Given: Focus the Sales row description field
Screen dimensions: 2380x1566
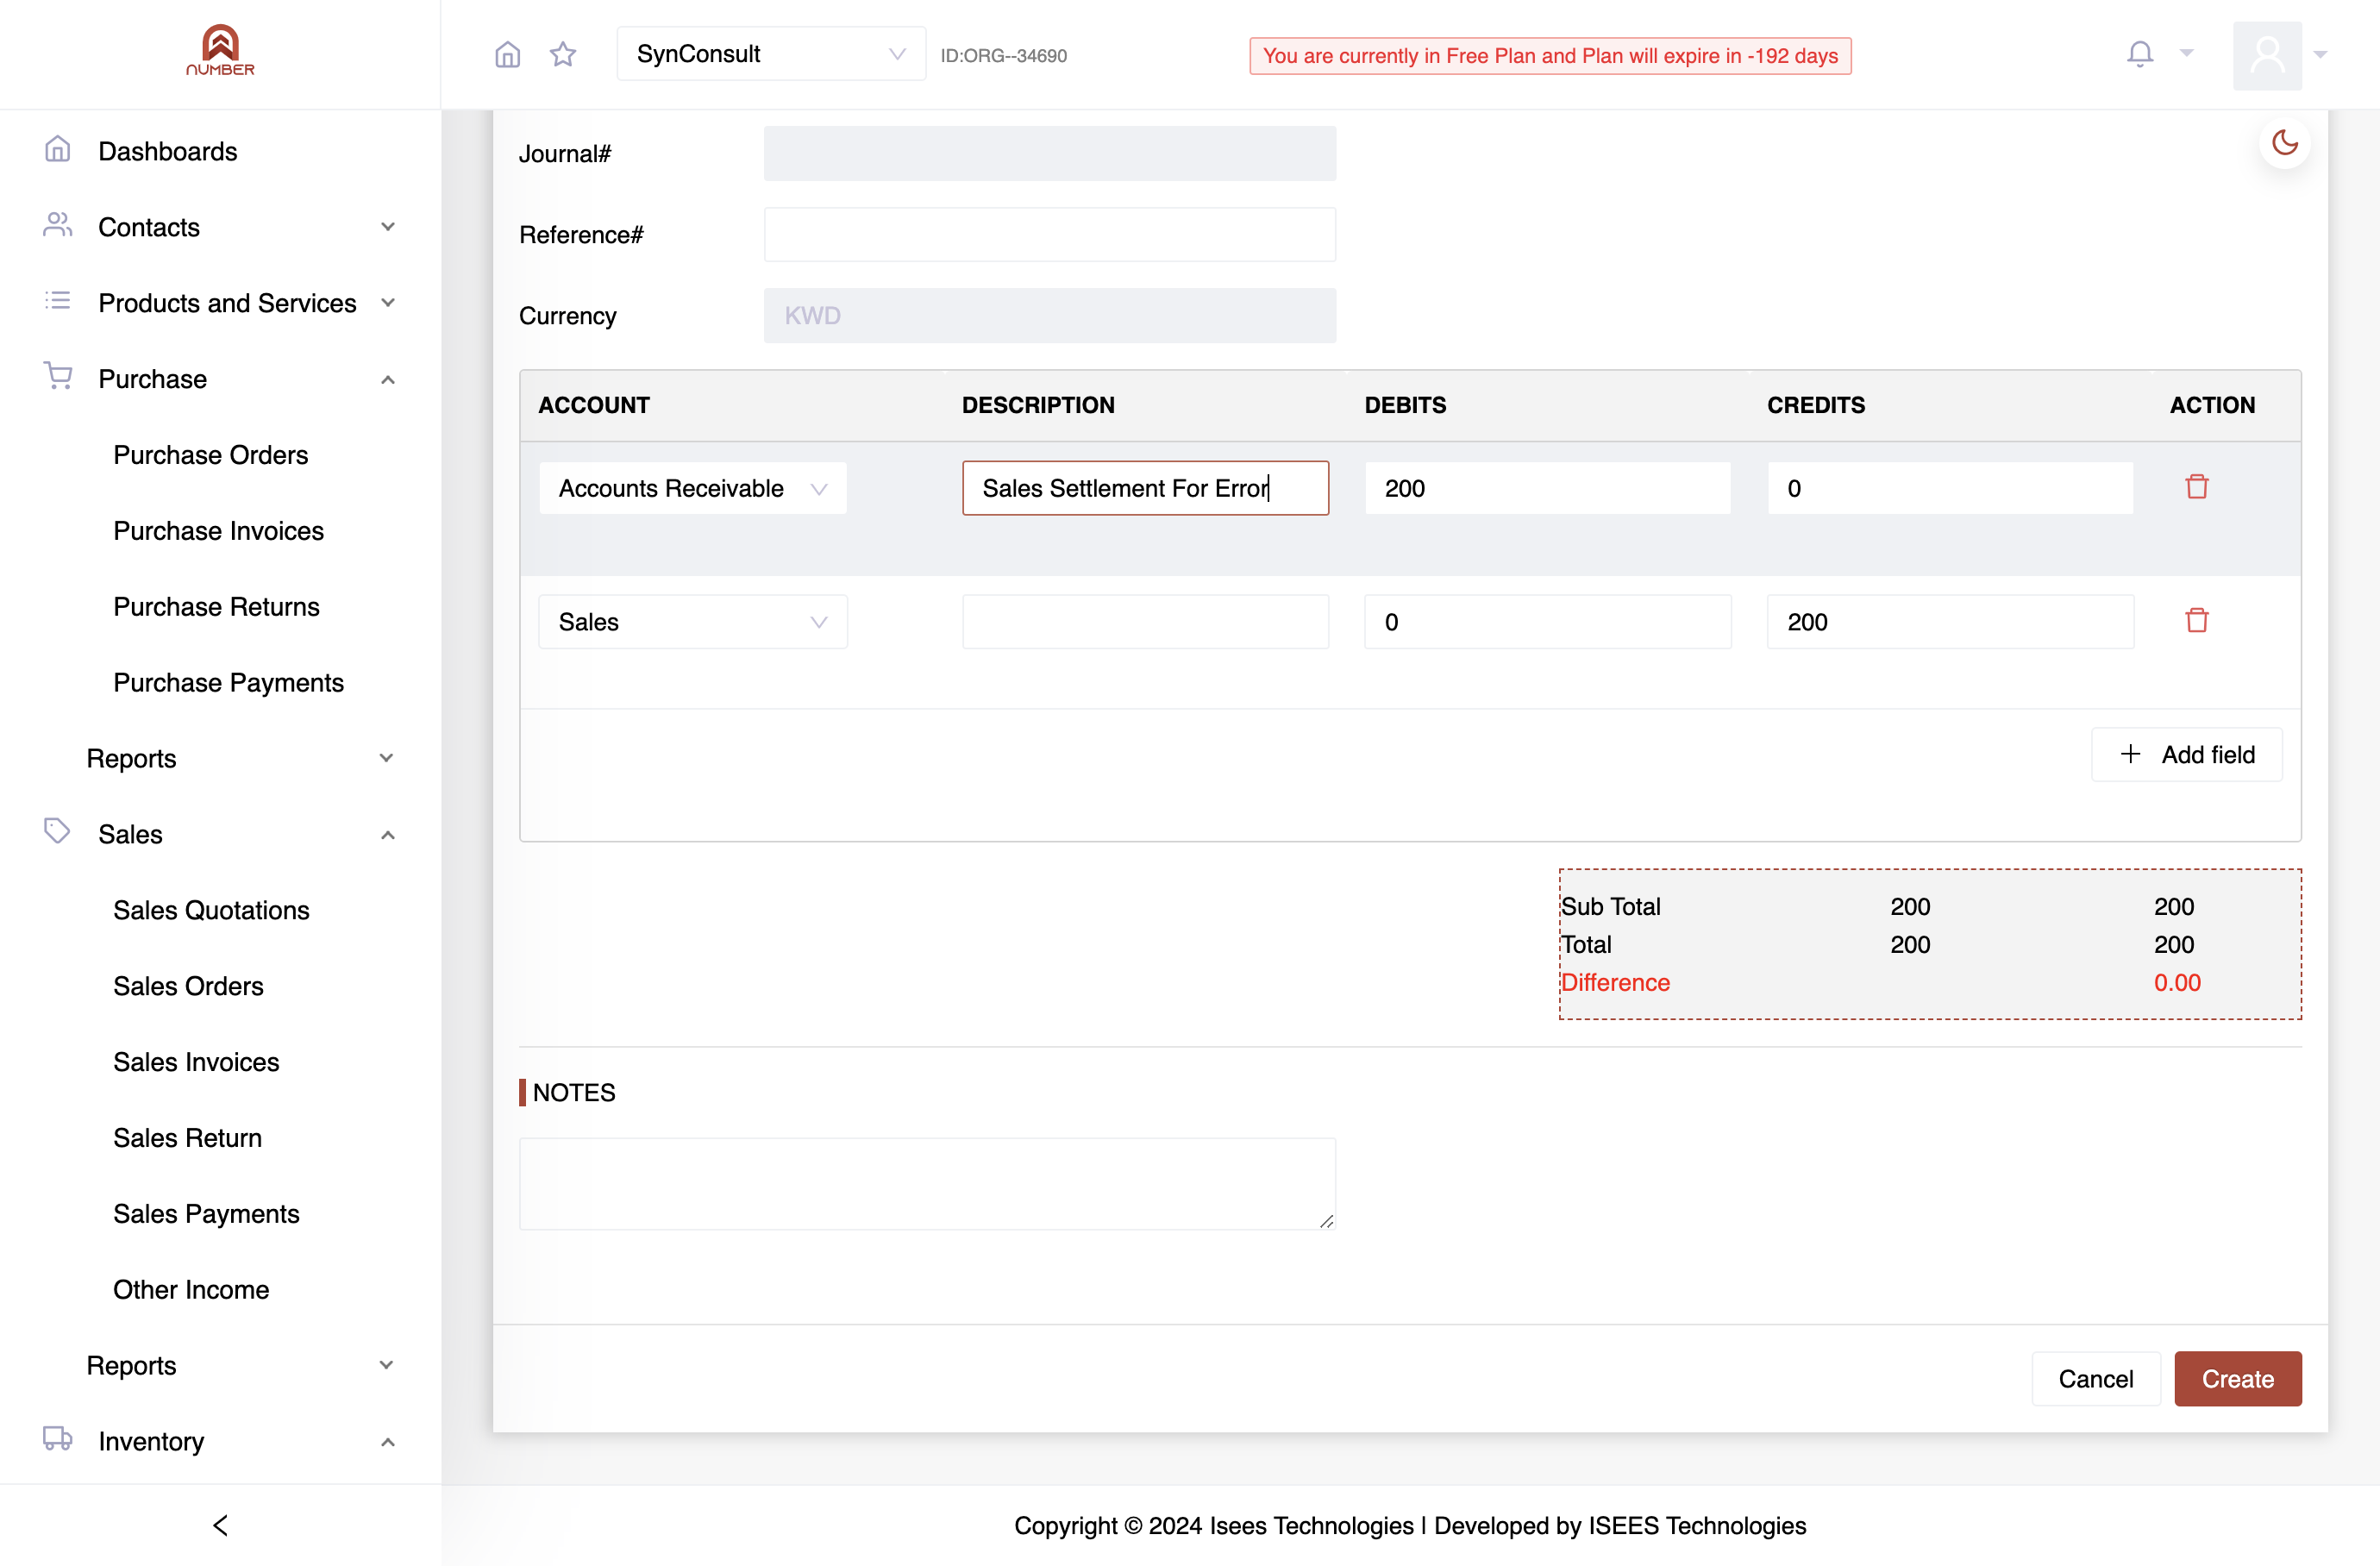Looking at the screenshot, I should (x=1146, y=622).
